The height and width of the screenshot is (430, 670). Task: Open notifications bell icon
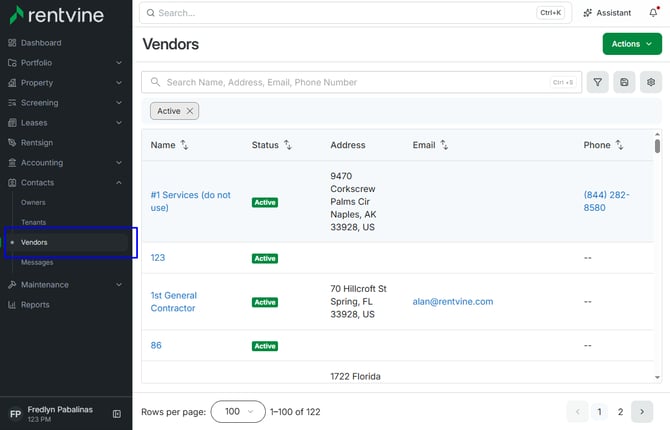[653, 13]
